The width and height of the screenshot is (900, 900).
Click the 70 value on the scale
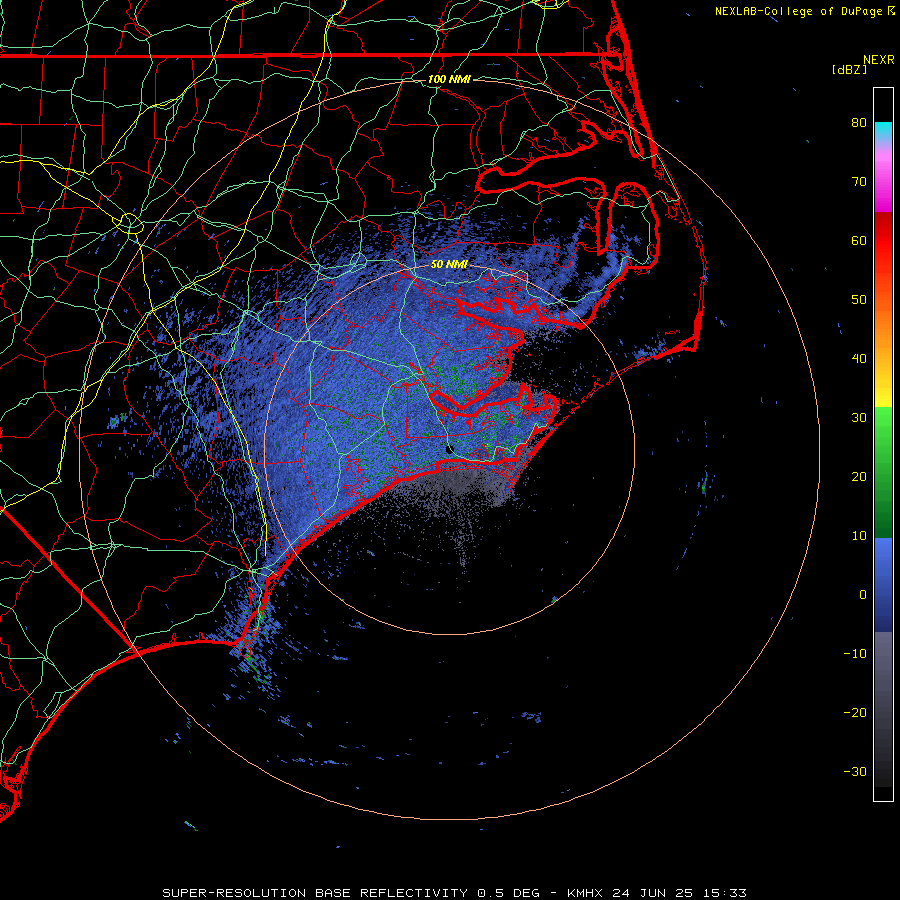[859, 181]
